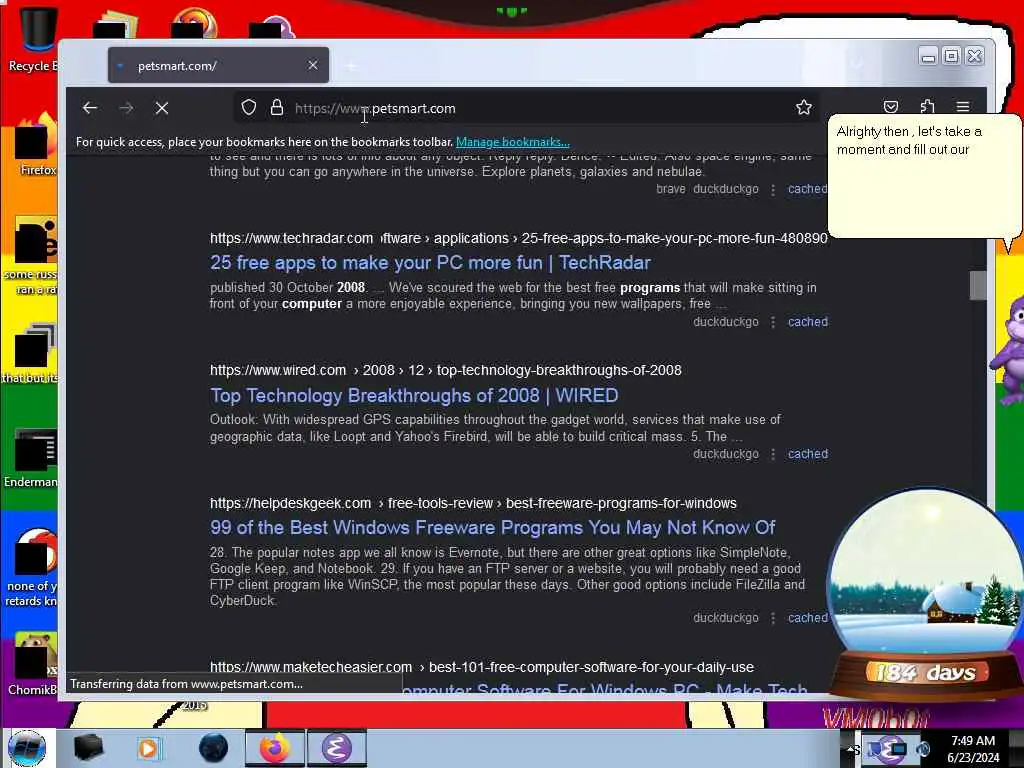
Task: Open the black folder taskbar icon
Action: pos(88,748)
